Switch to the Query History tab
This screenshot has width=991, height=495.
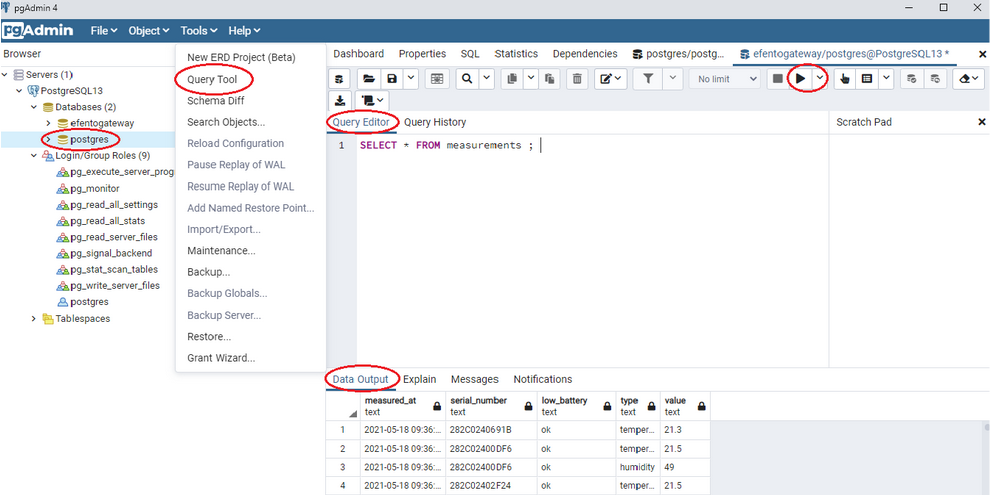click(435, 122)
